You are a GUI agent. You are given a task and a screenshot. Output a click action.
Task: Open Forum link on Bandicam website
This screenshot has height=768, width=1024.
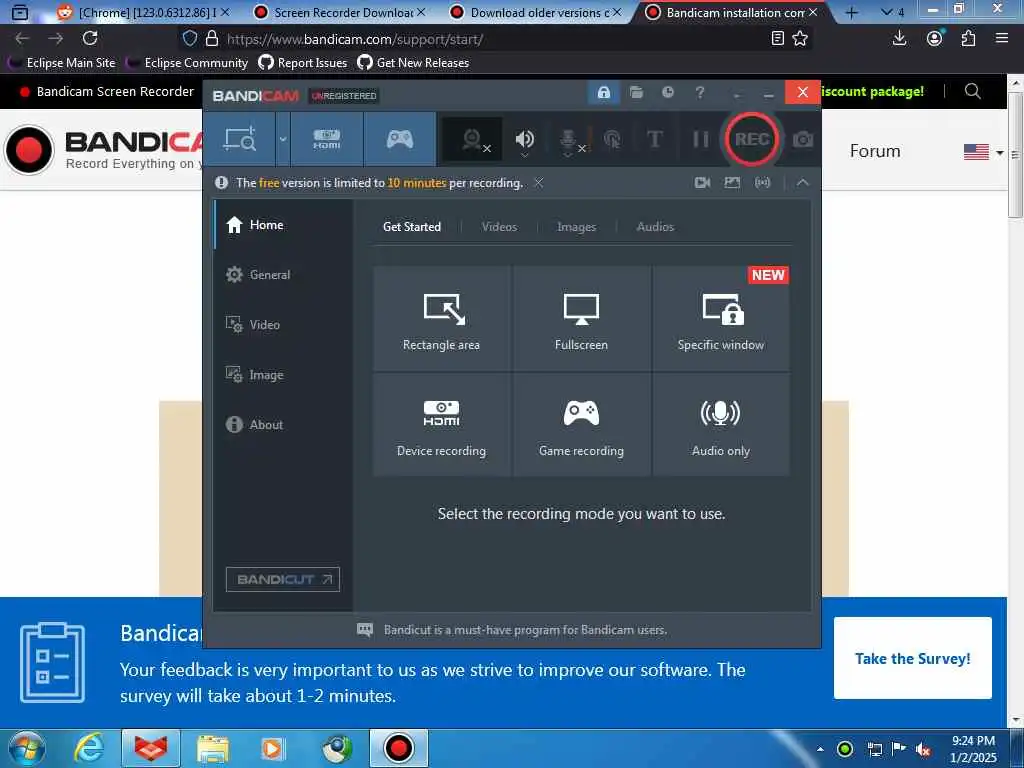(x=875, y=151)
